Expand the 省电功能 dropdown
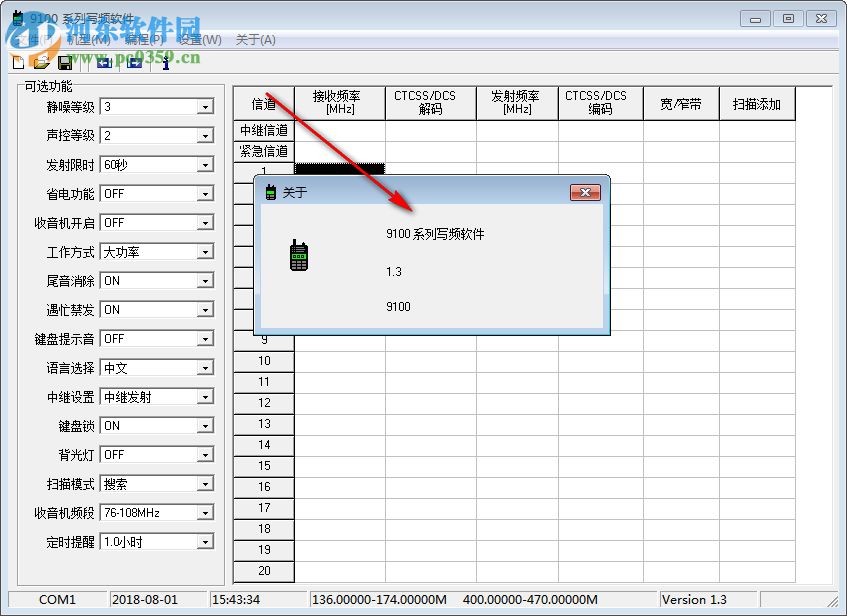 pyautogui.click(x=205, y=194)
